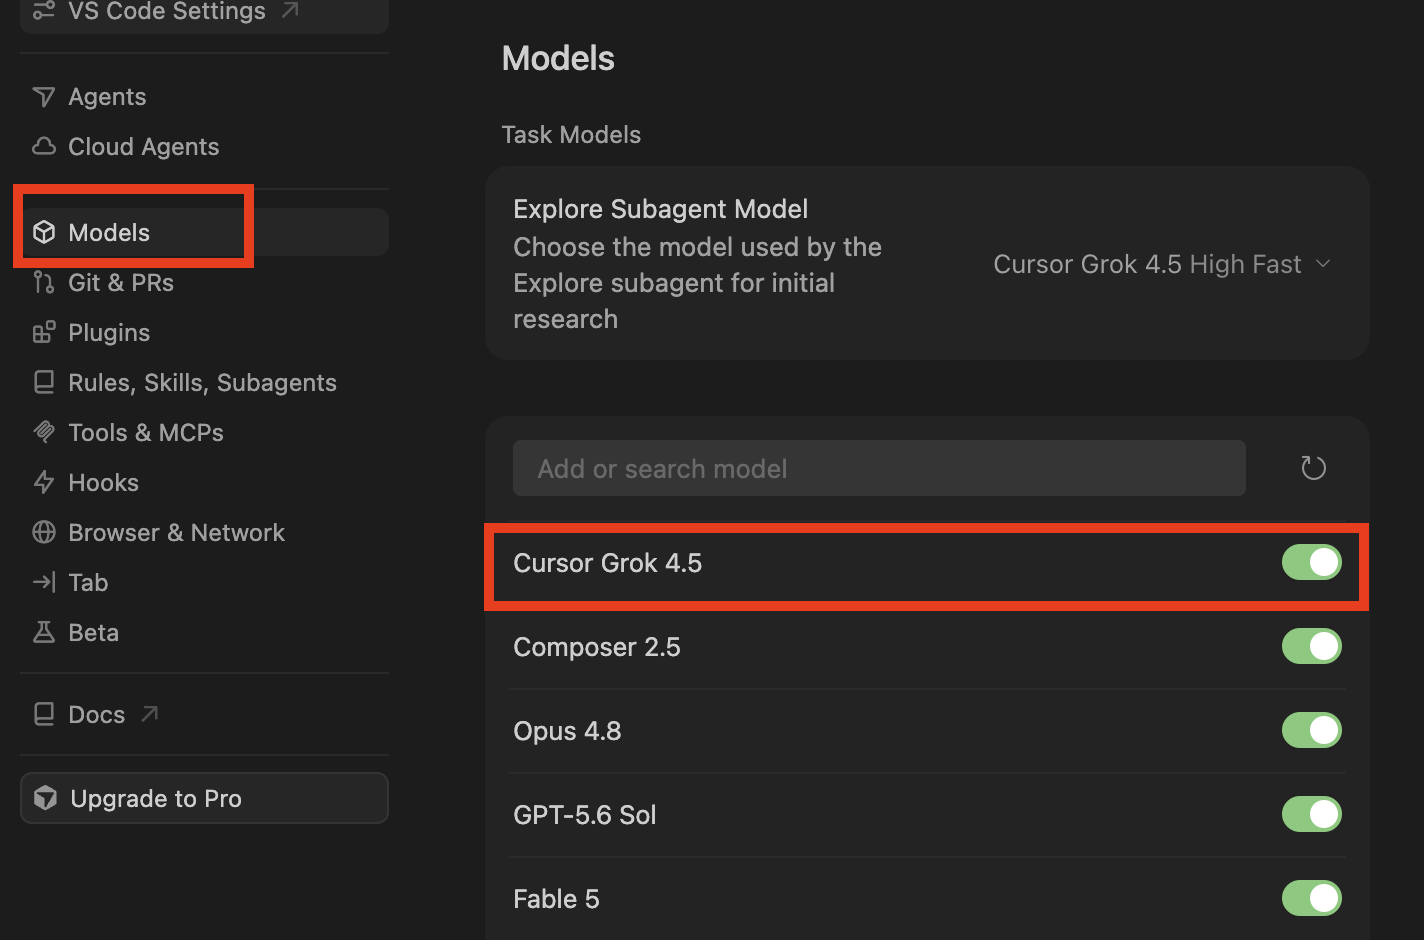Click the GPT-5.6 Sol model name
The width and height of the screenshot is (1424, 940).
tap(585, 815)
